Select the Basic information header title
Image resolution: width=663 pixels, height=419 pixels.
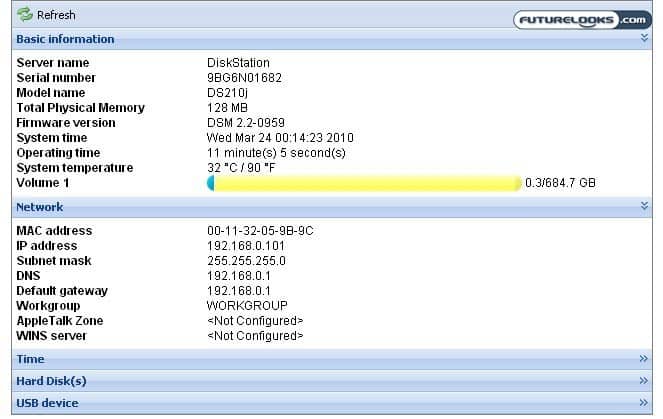65,39
